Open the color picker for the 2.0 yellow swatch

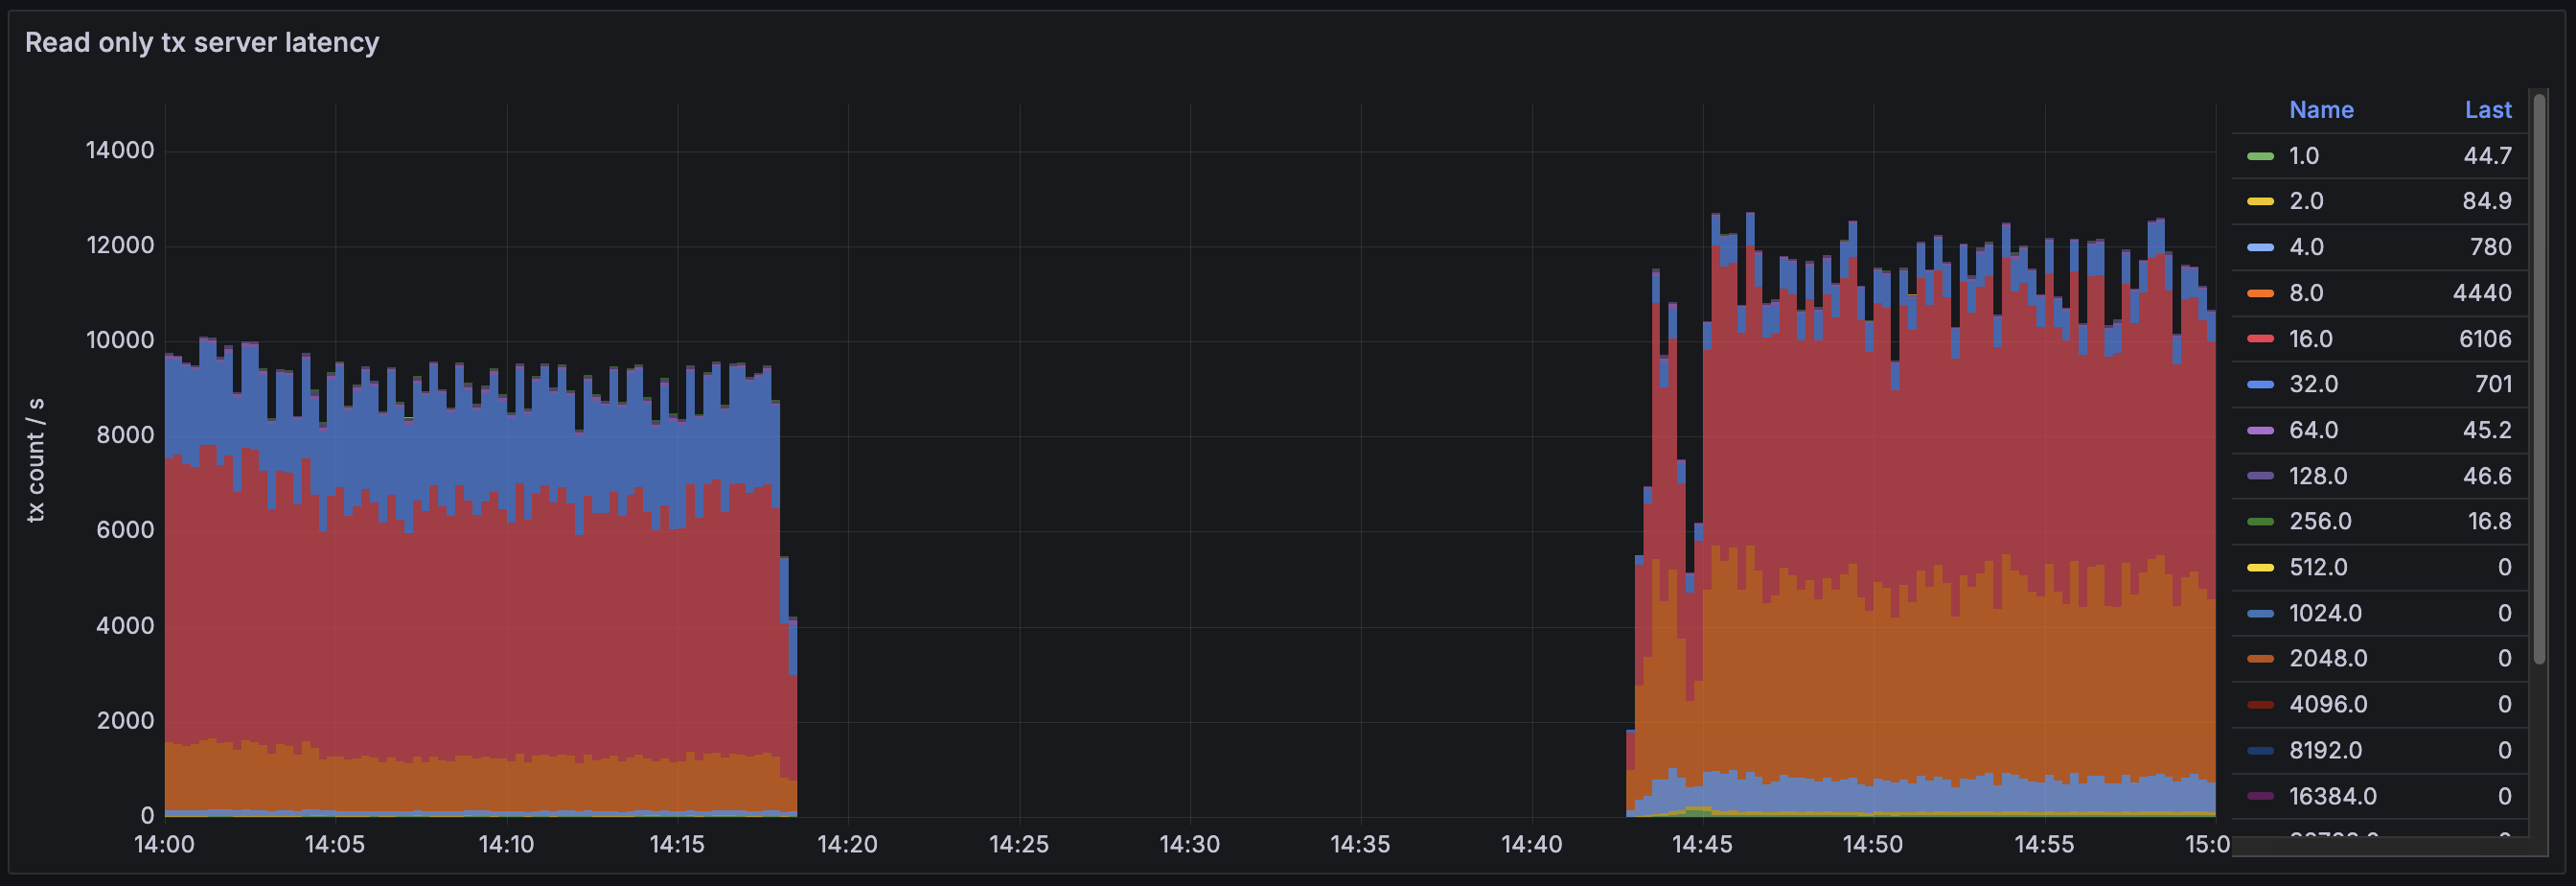tap(2260, 201)
